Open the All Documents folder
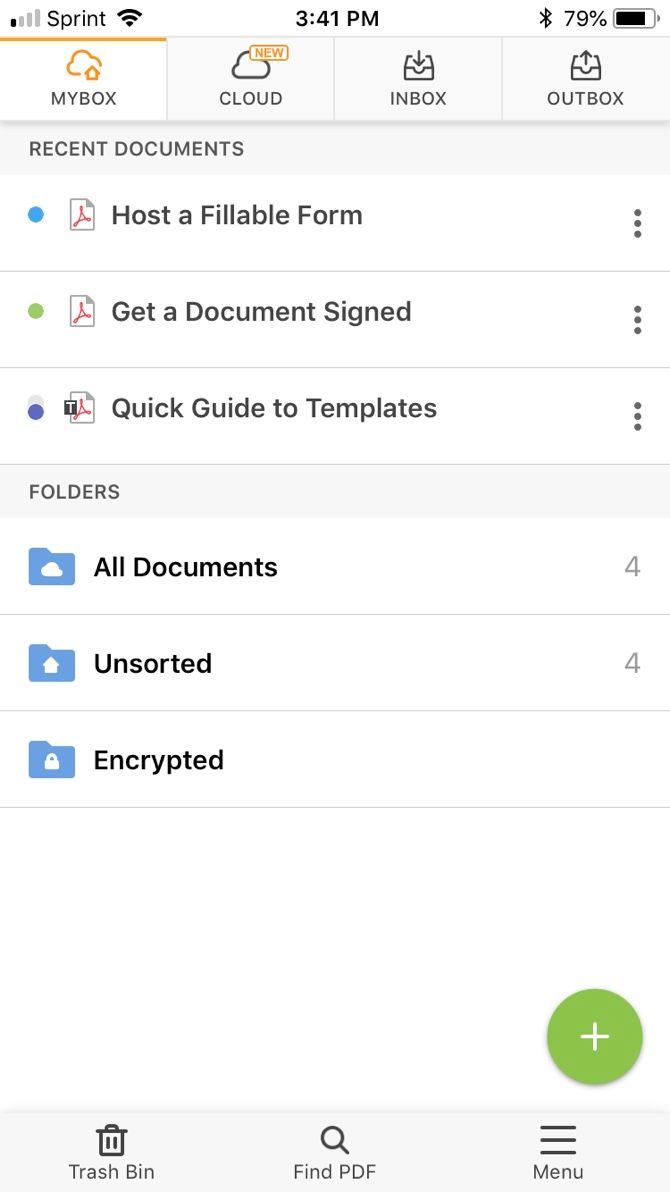This screenshot has width=670, height=1192. [x=186, y=567]
